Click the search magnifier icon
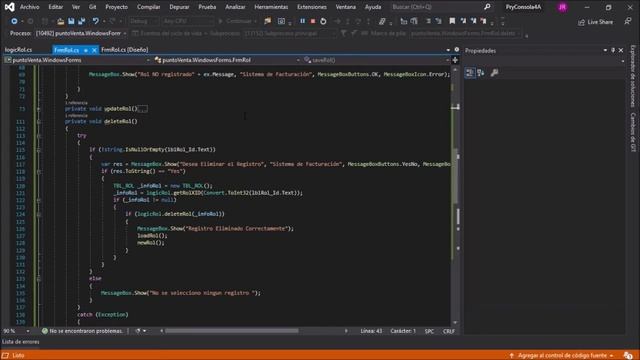Image resolution: width=640 pixels, height=360 pixels. [487, 7]
